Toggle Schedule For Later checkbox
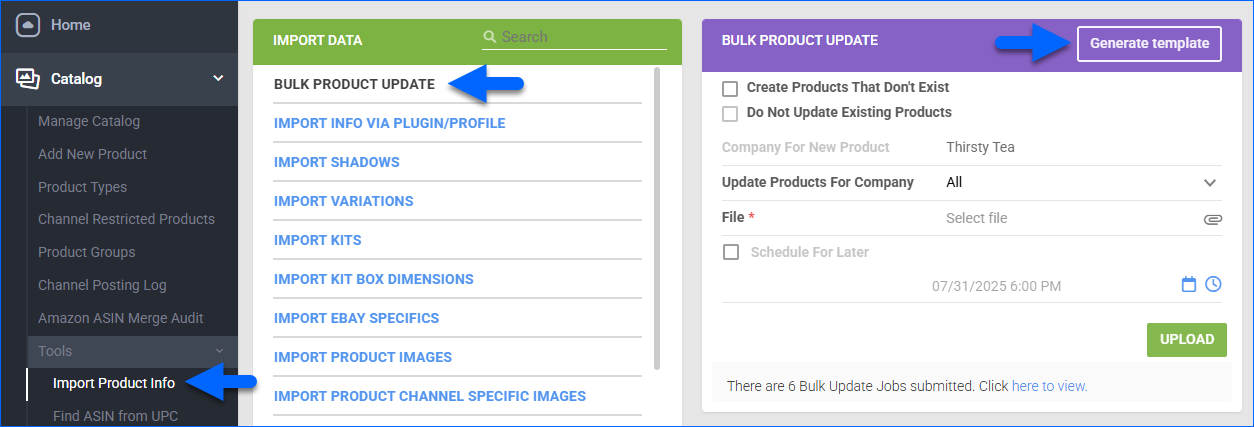This screenshot has width=1254, height=427. pos(730,252)
